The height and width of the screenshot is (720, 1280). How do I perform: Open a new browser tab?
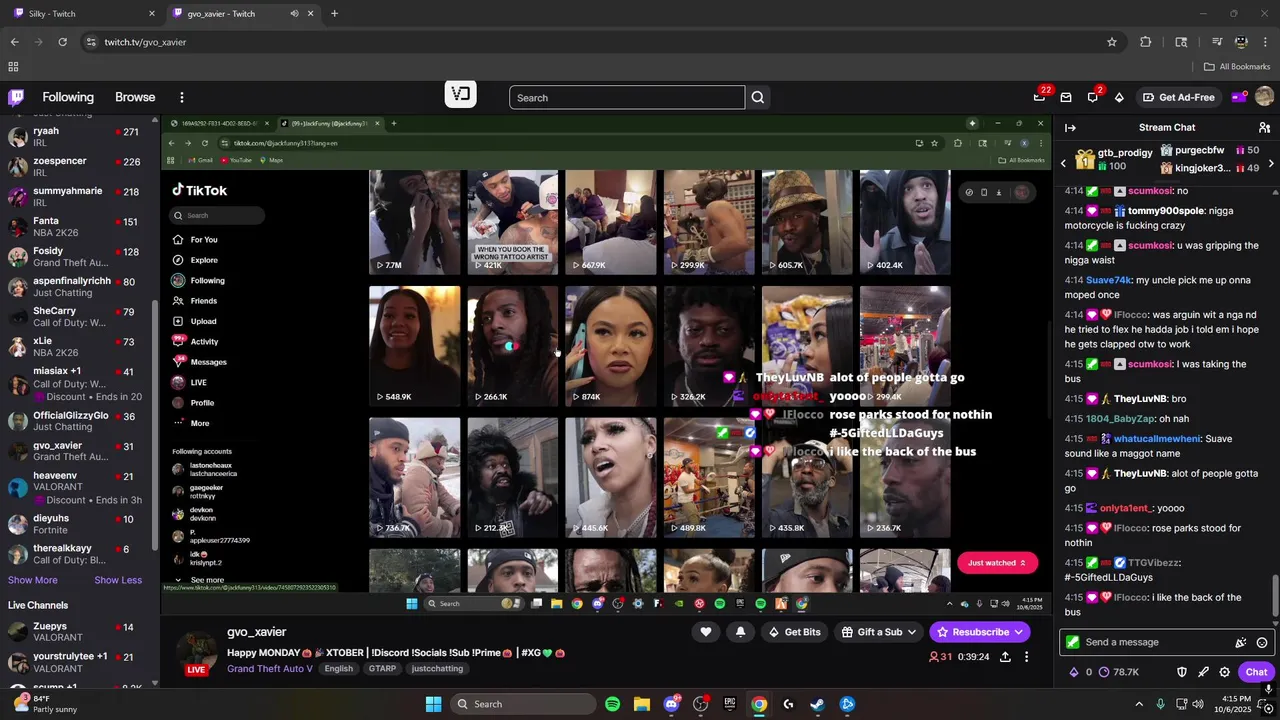click(x=334, y=14)
